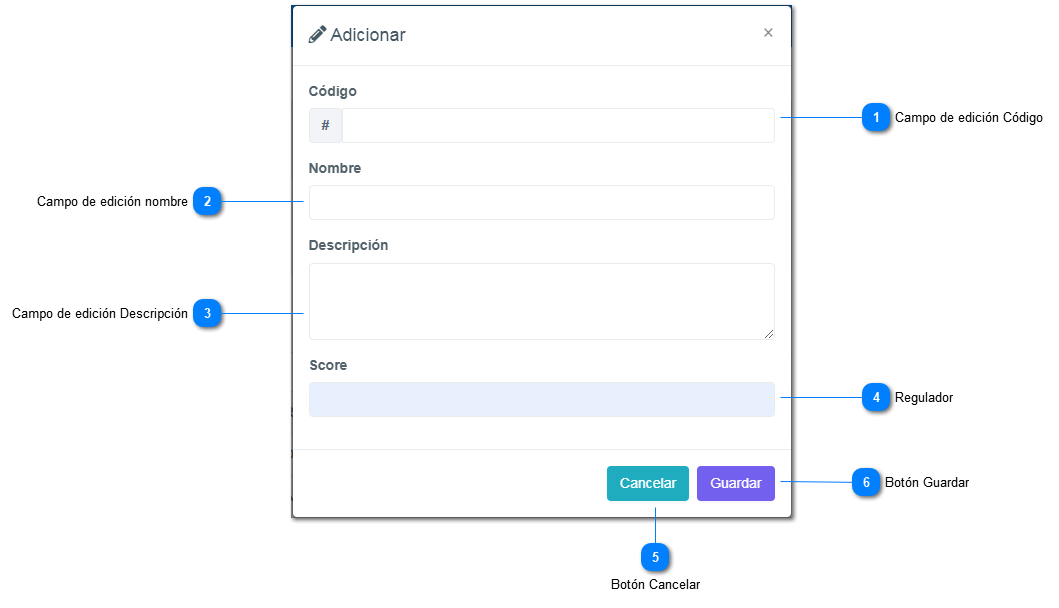
Task: Click the Adicionar dialog title
Action: pos(367,35)
